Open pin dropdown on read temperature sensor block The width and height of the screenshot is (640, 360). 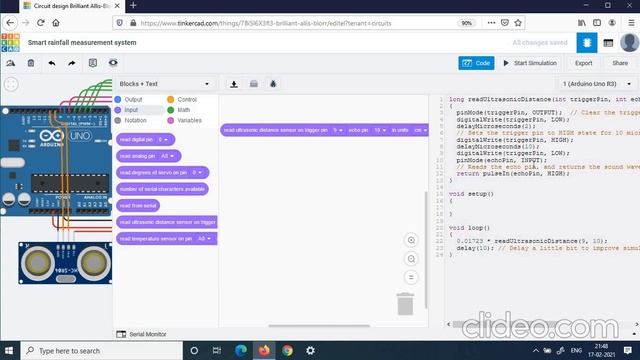tap(204, 239)
